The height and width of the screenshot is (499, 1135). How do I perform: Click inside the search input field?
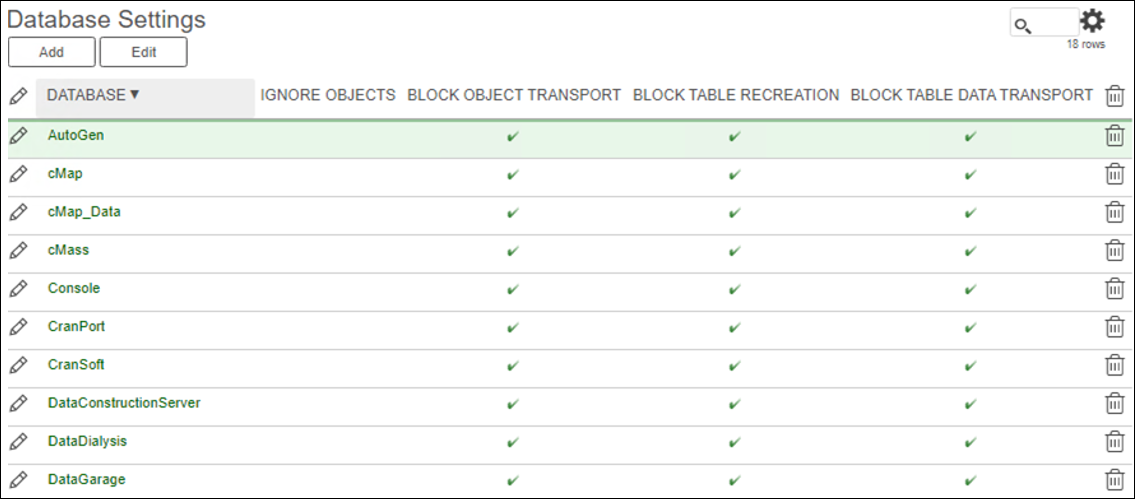point(1045,23)
